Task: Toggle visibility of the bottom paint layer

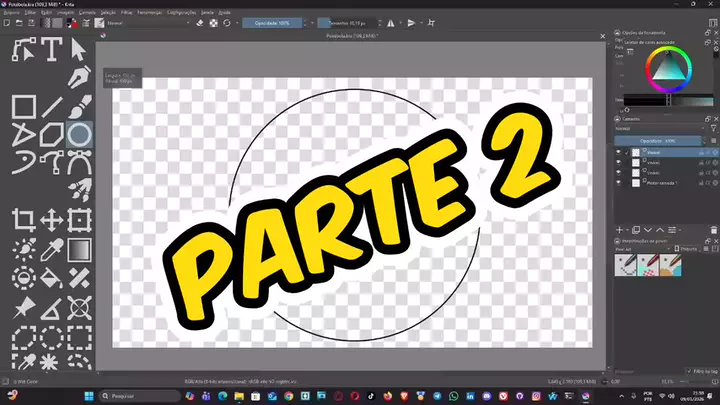Action: [618, 183]
